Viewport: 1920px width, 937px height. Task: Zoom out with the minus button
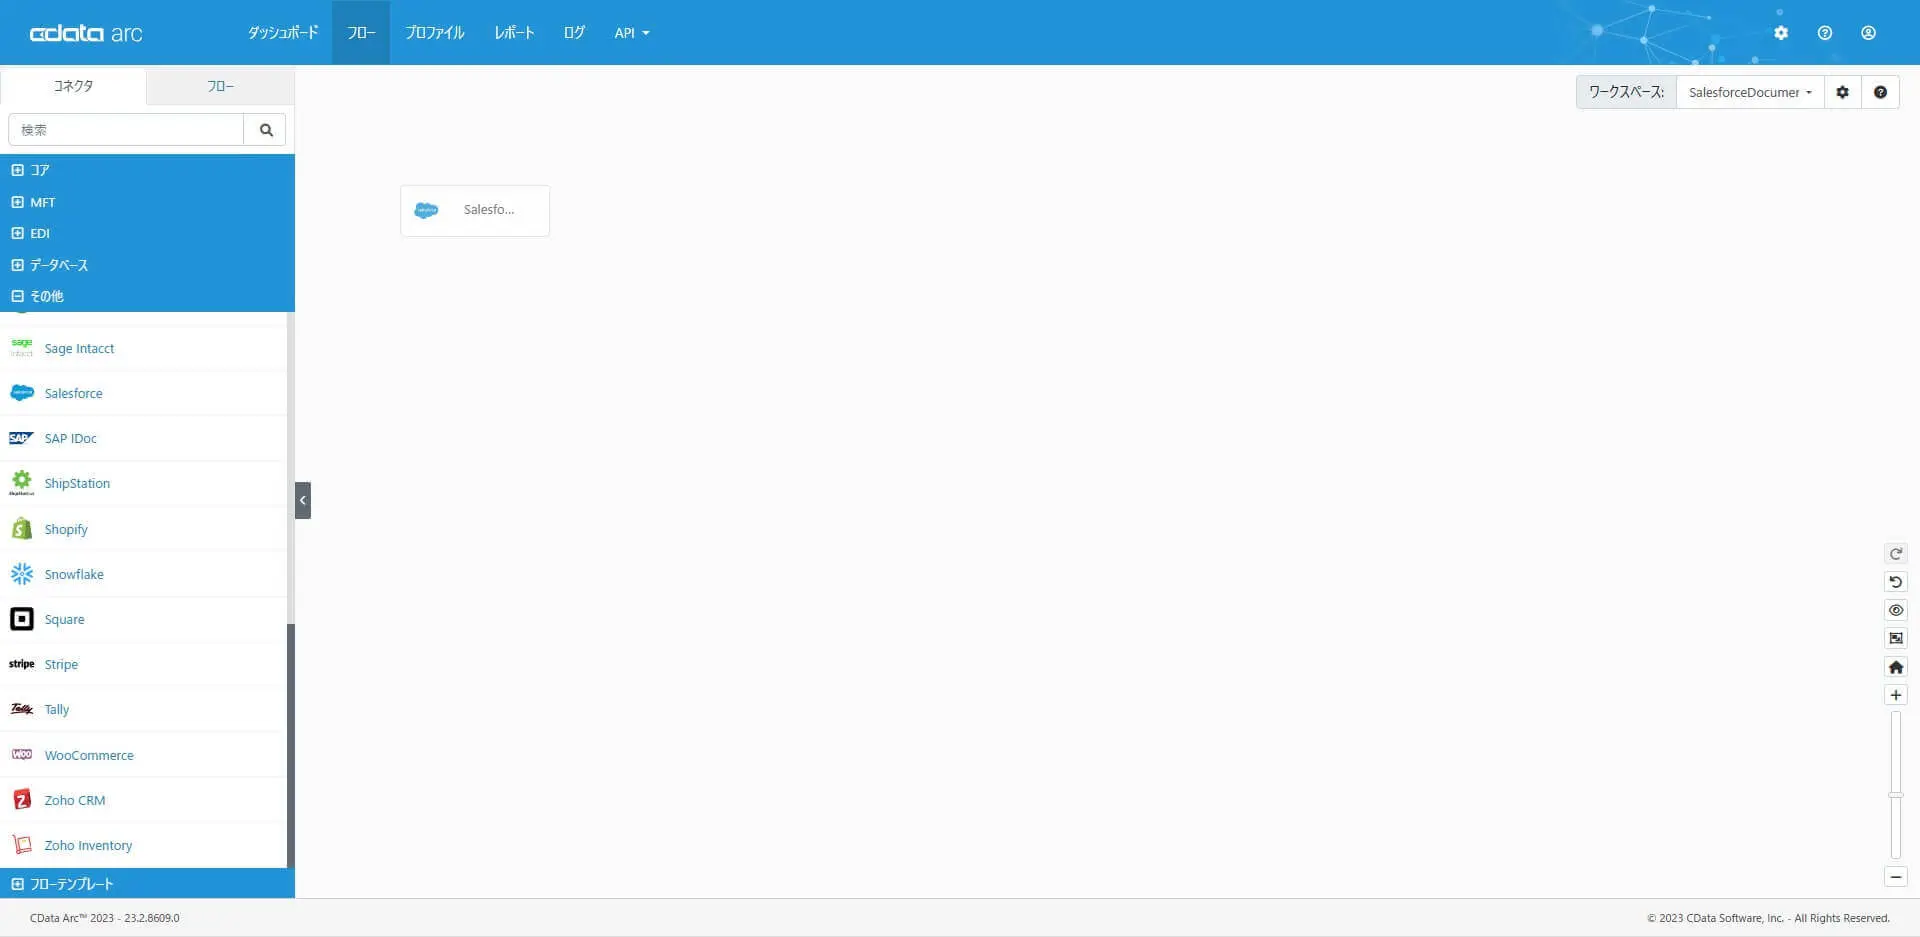tap(1896, 877)
